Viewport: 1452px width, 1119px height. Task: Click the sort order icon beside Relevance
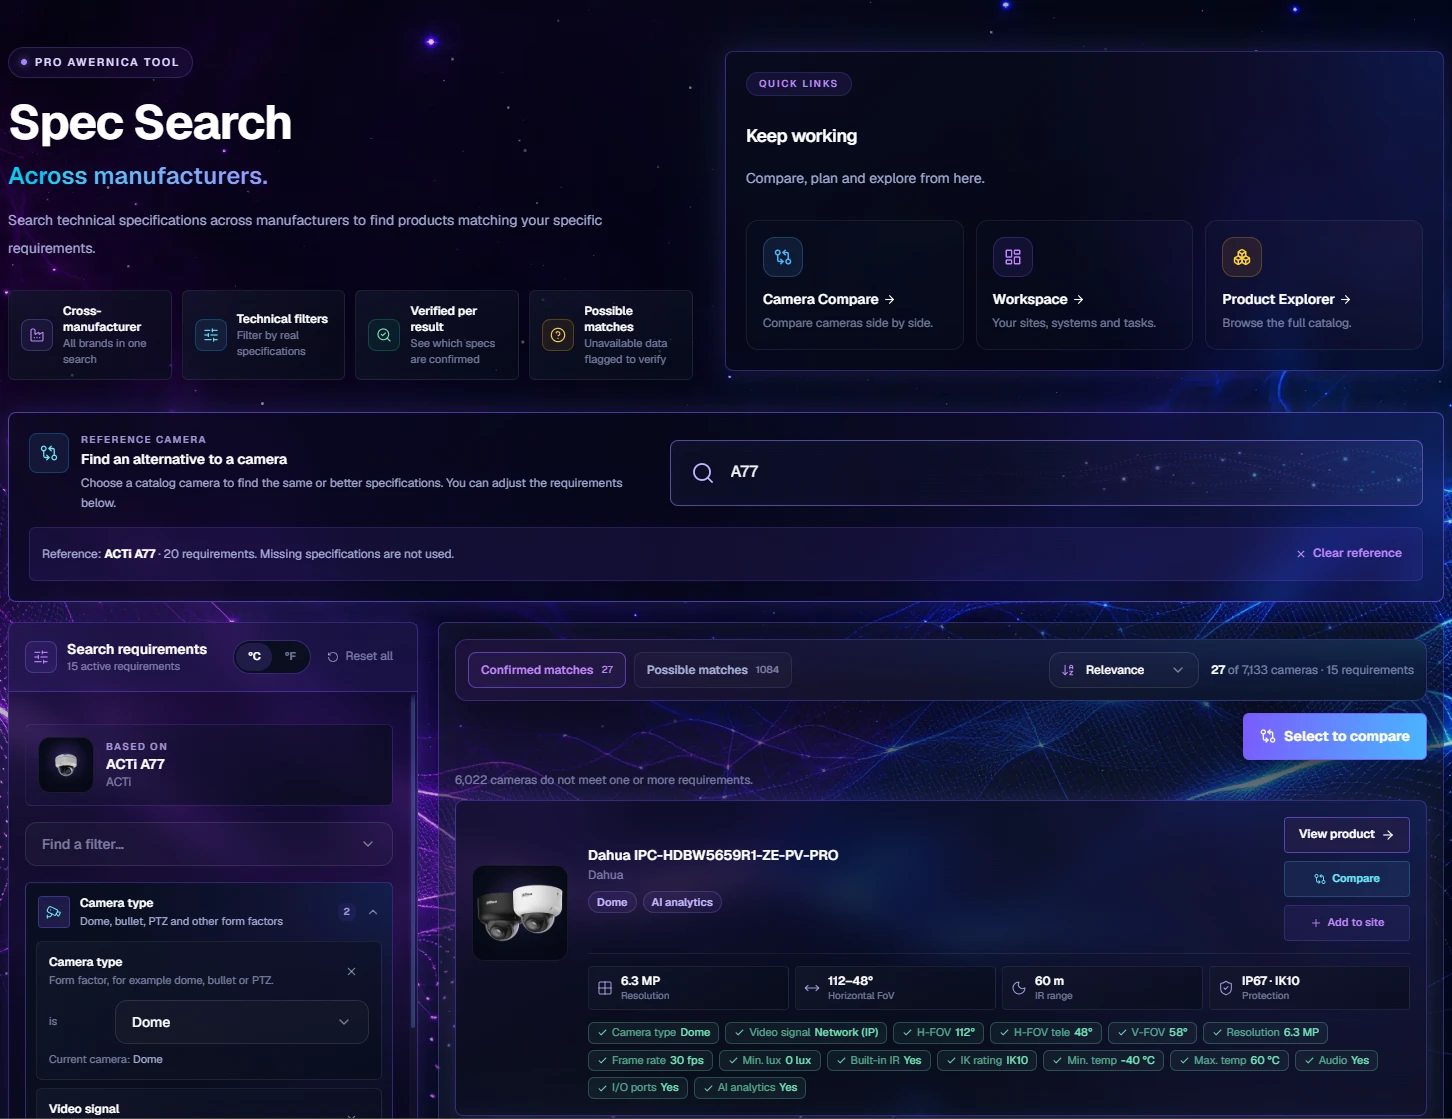(x=1068, y=670)
